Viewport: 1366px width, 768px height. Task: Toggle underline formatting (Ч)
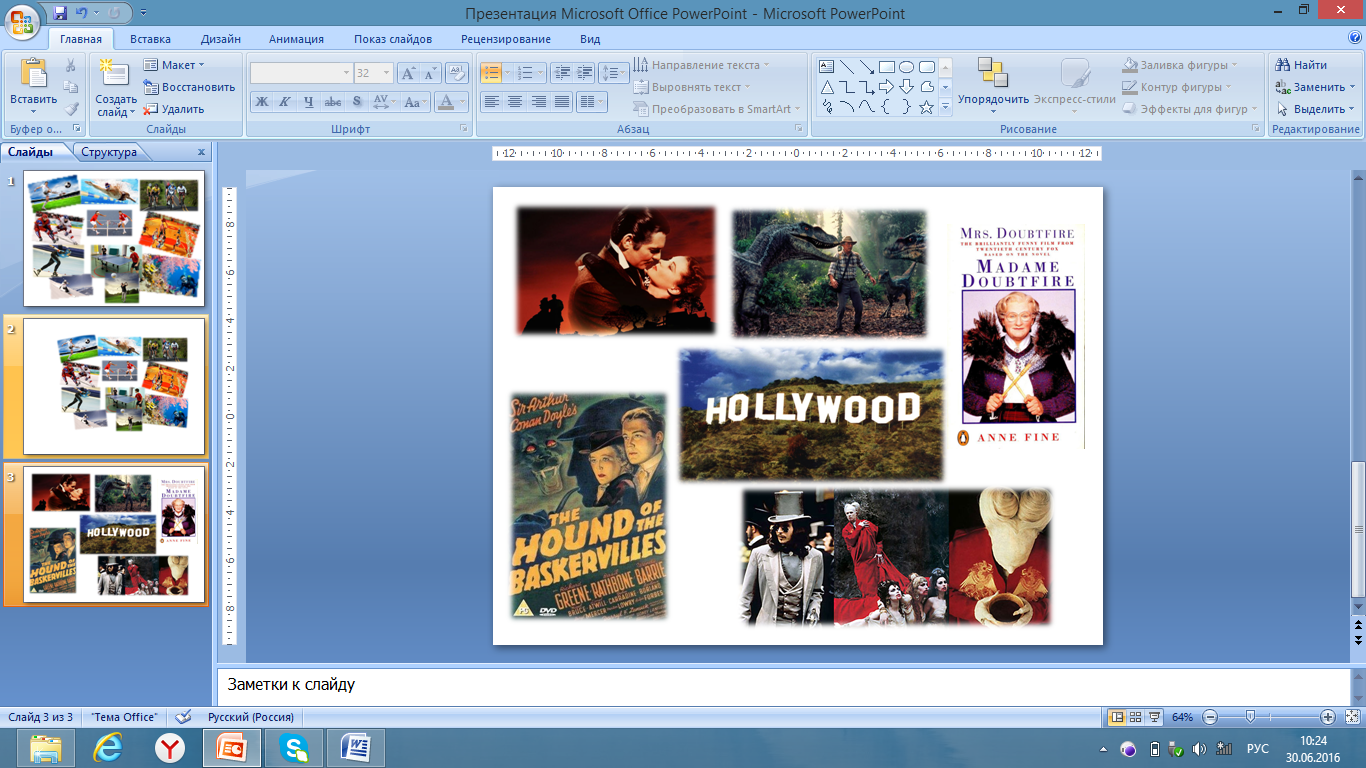(308, 102)
